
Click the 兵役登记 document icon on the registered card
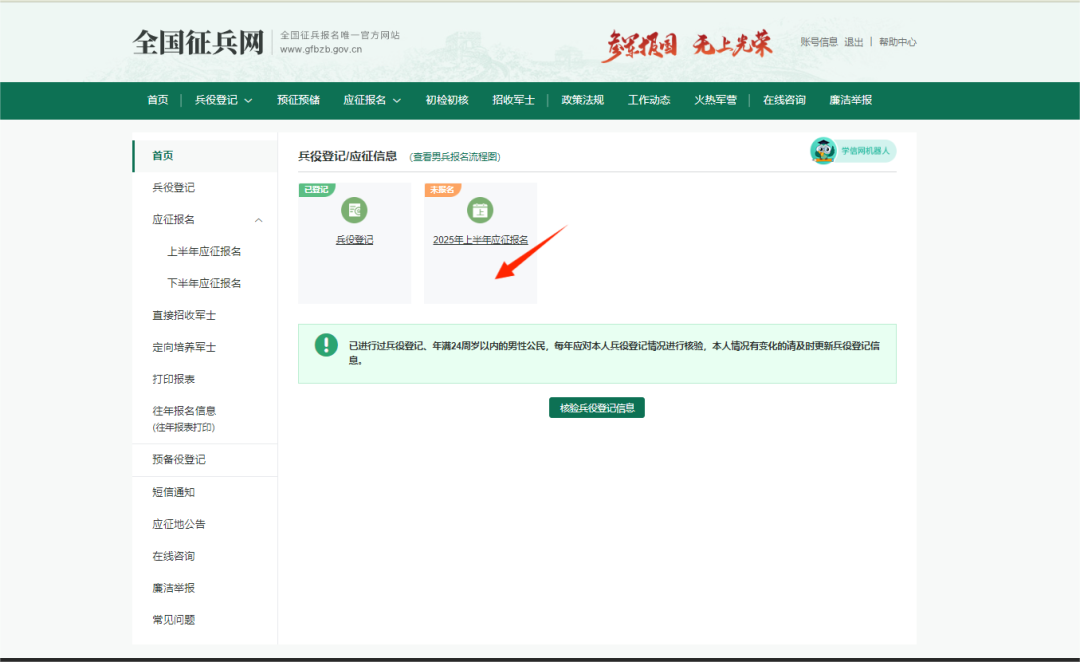click(x=354, y=210)
